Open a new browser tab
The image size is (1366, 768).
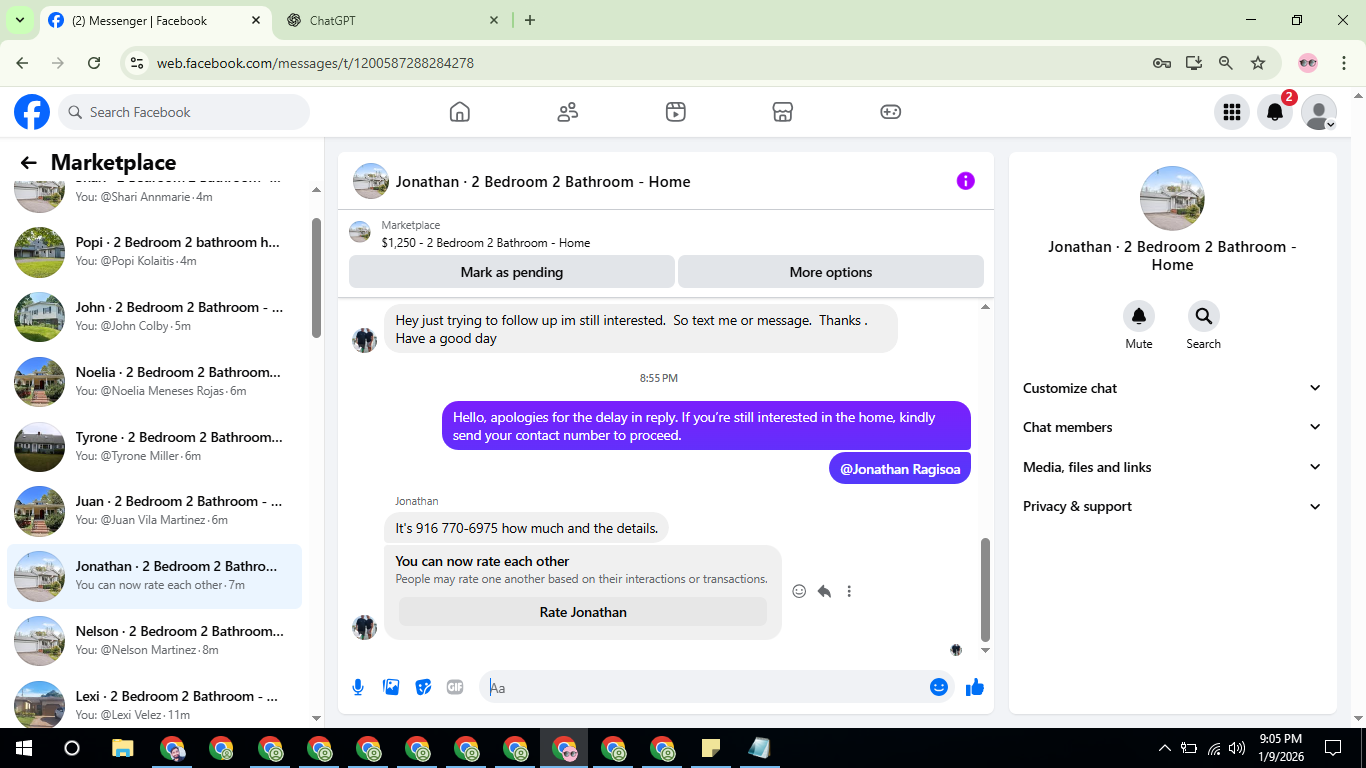click(530, 20)
